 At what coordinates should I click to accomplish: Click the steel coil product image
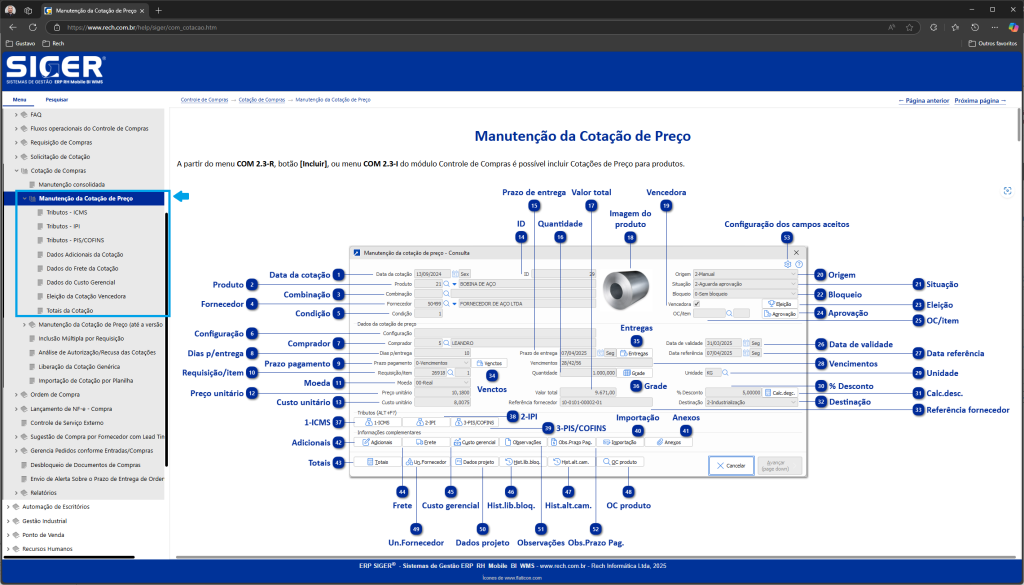tap(626, 289)
